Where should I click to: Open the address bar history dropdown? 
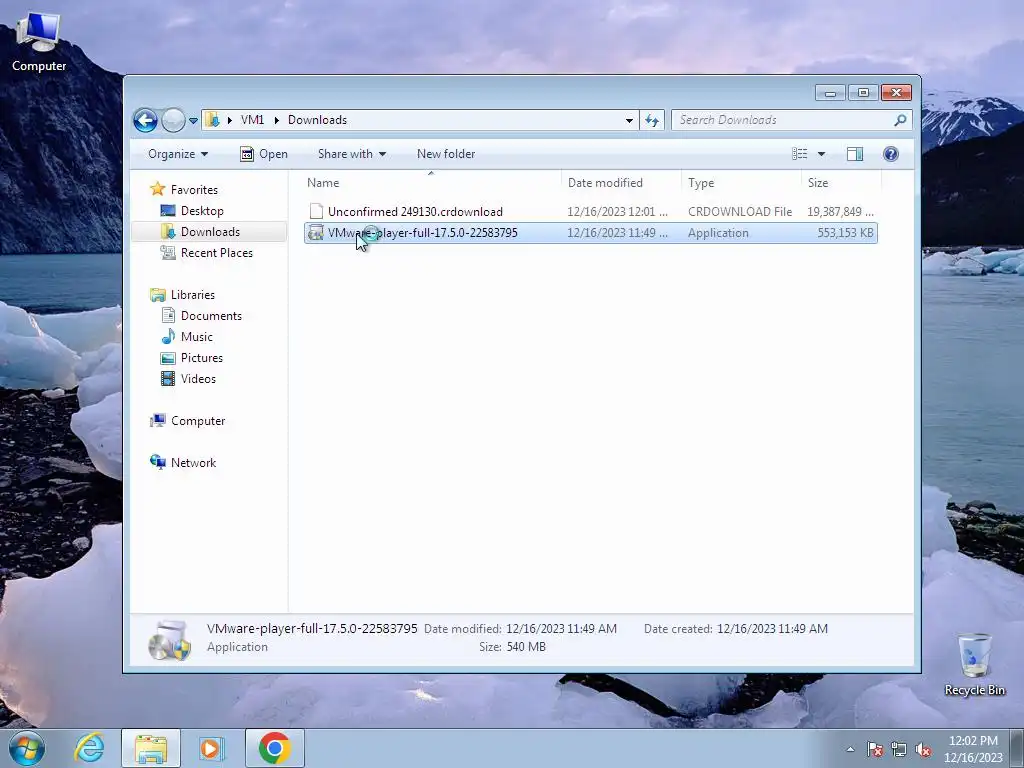tap(629, 120)
